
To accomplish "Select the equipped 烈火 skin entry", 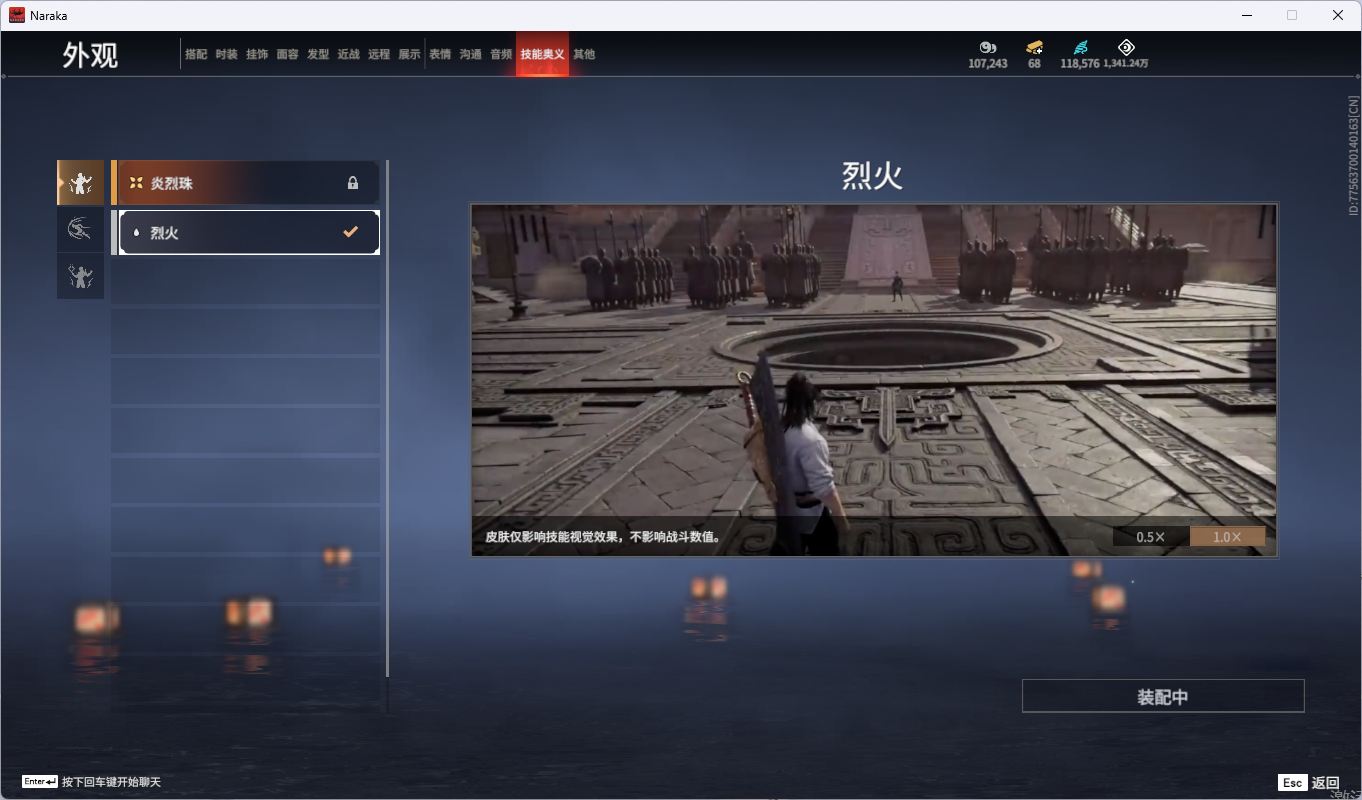I will point(240,232).
